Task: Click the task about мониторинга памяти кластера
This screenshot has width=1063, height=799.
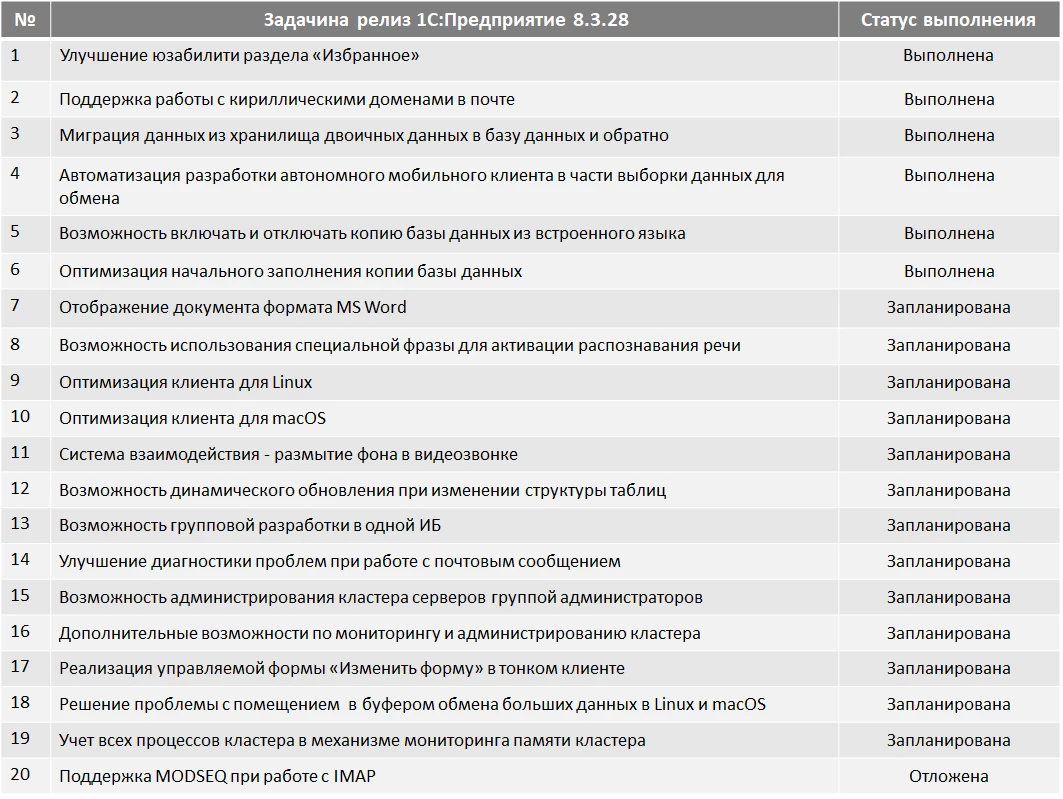Action: (352, 740)
